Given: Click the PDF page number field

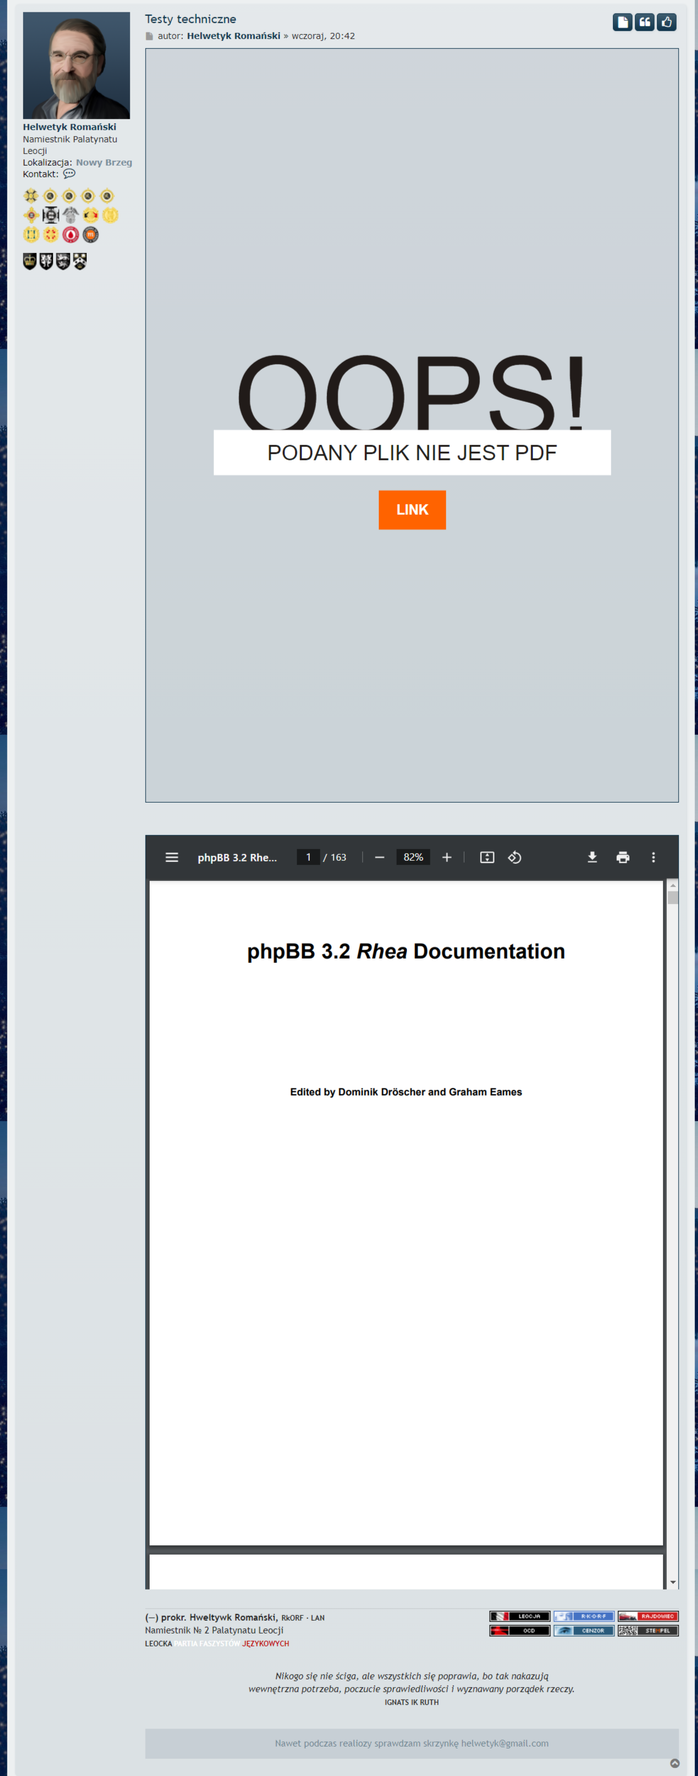Looking at the screenshot, I should 308,857.
